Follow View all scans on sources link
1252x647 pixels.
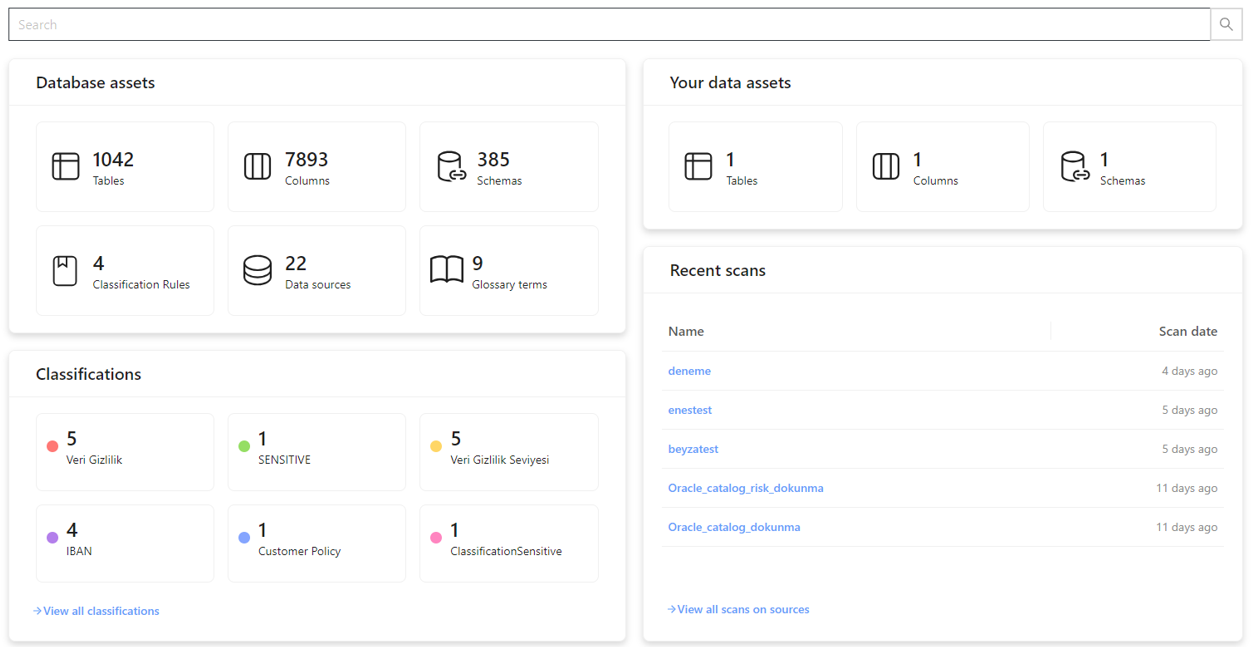[x=742, y=609]
